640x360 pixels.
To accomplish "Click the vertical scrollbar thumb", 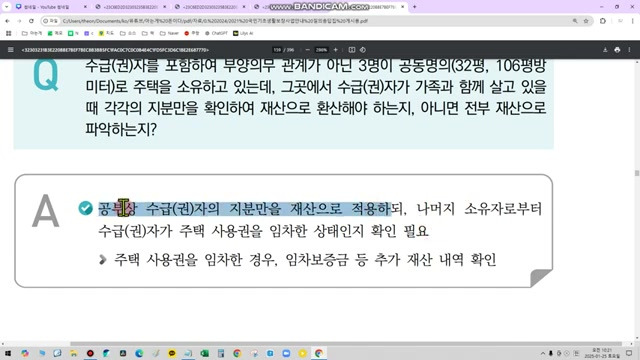I will point(637,173).
